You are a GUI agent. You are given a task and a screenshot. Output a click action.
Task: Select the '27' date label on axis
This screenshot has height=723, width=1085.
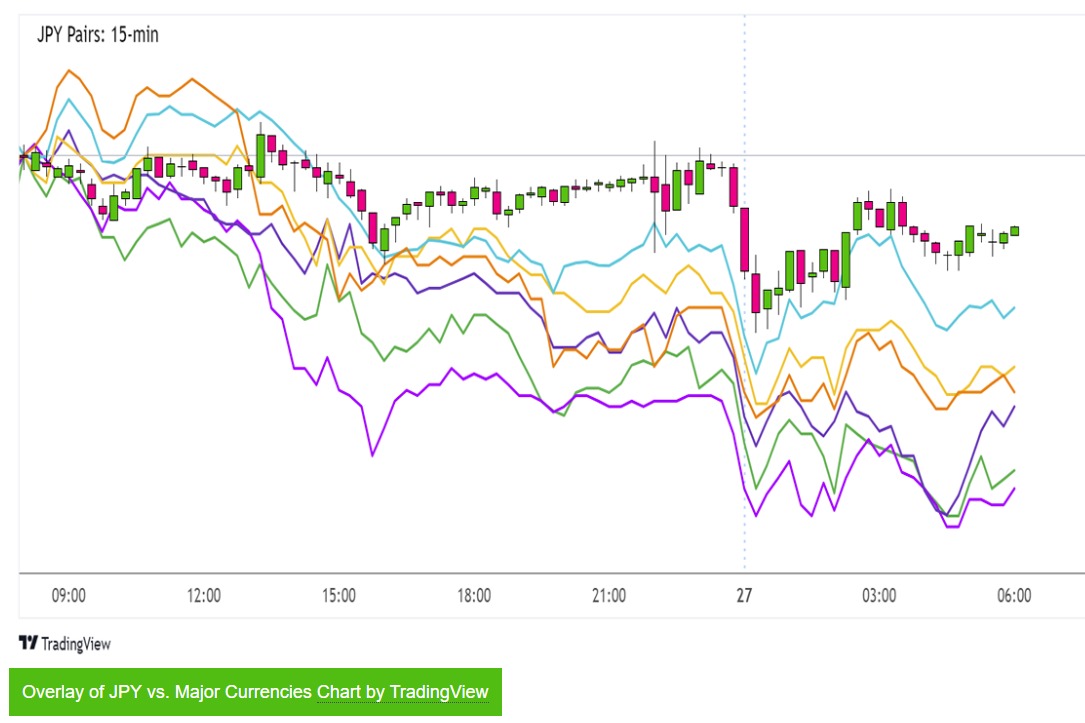[744, 596]
